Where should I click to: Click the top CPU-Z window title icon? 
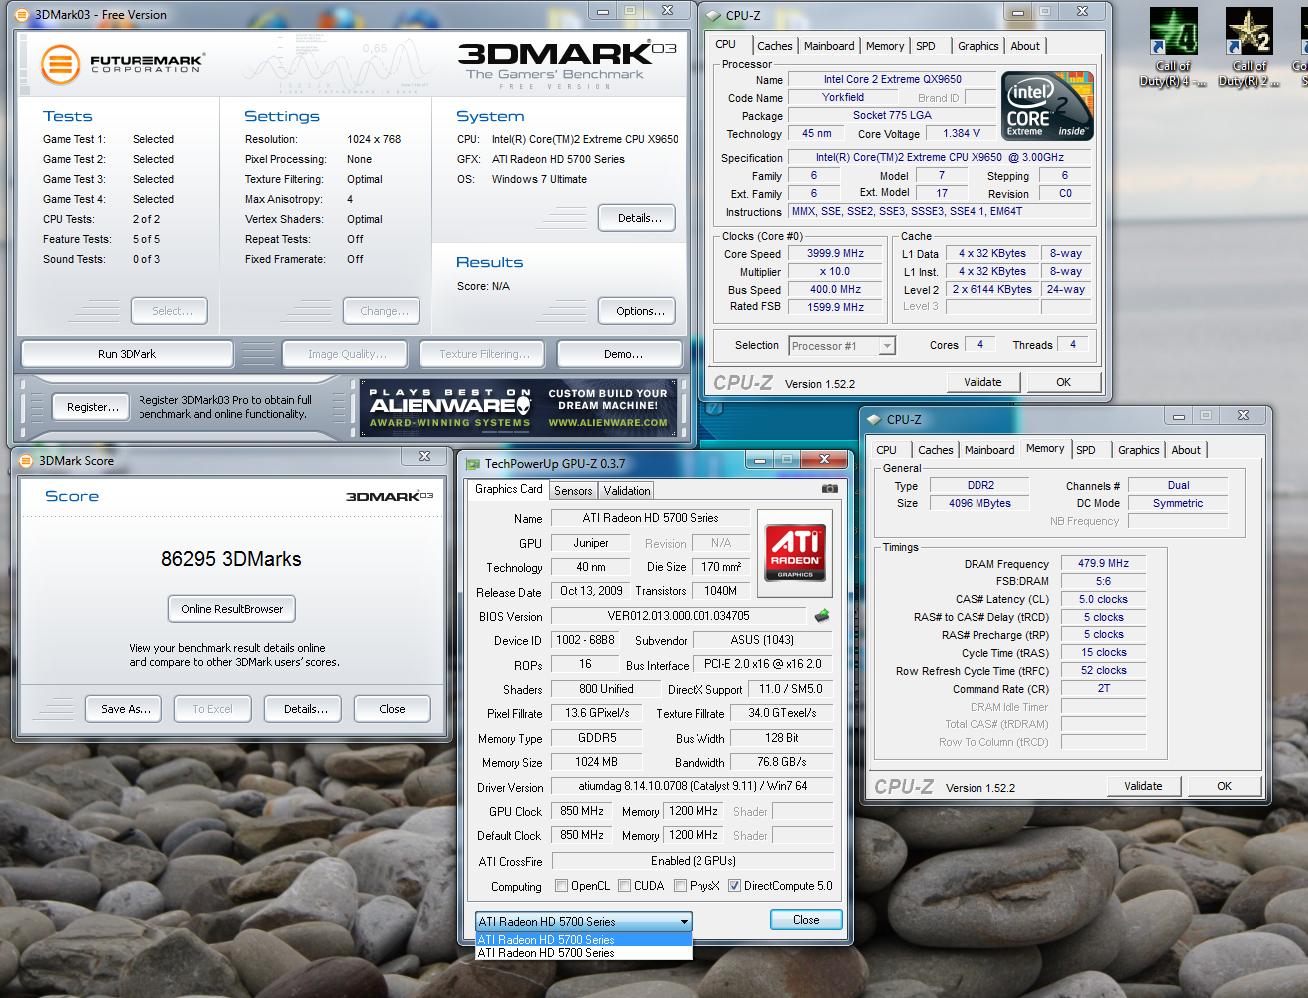(x=713, y=15)
